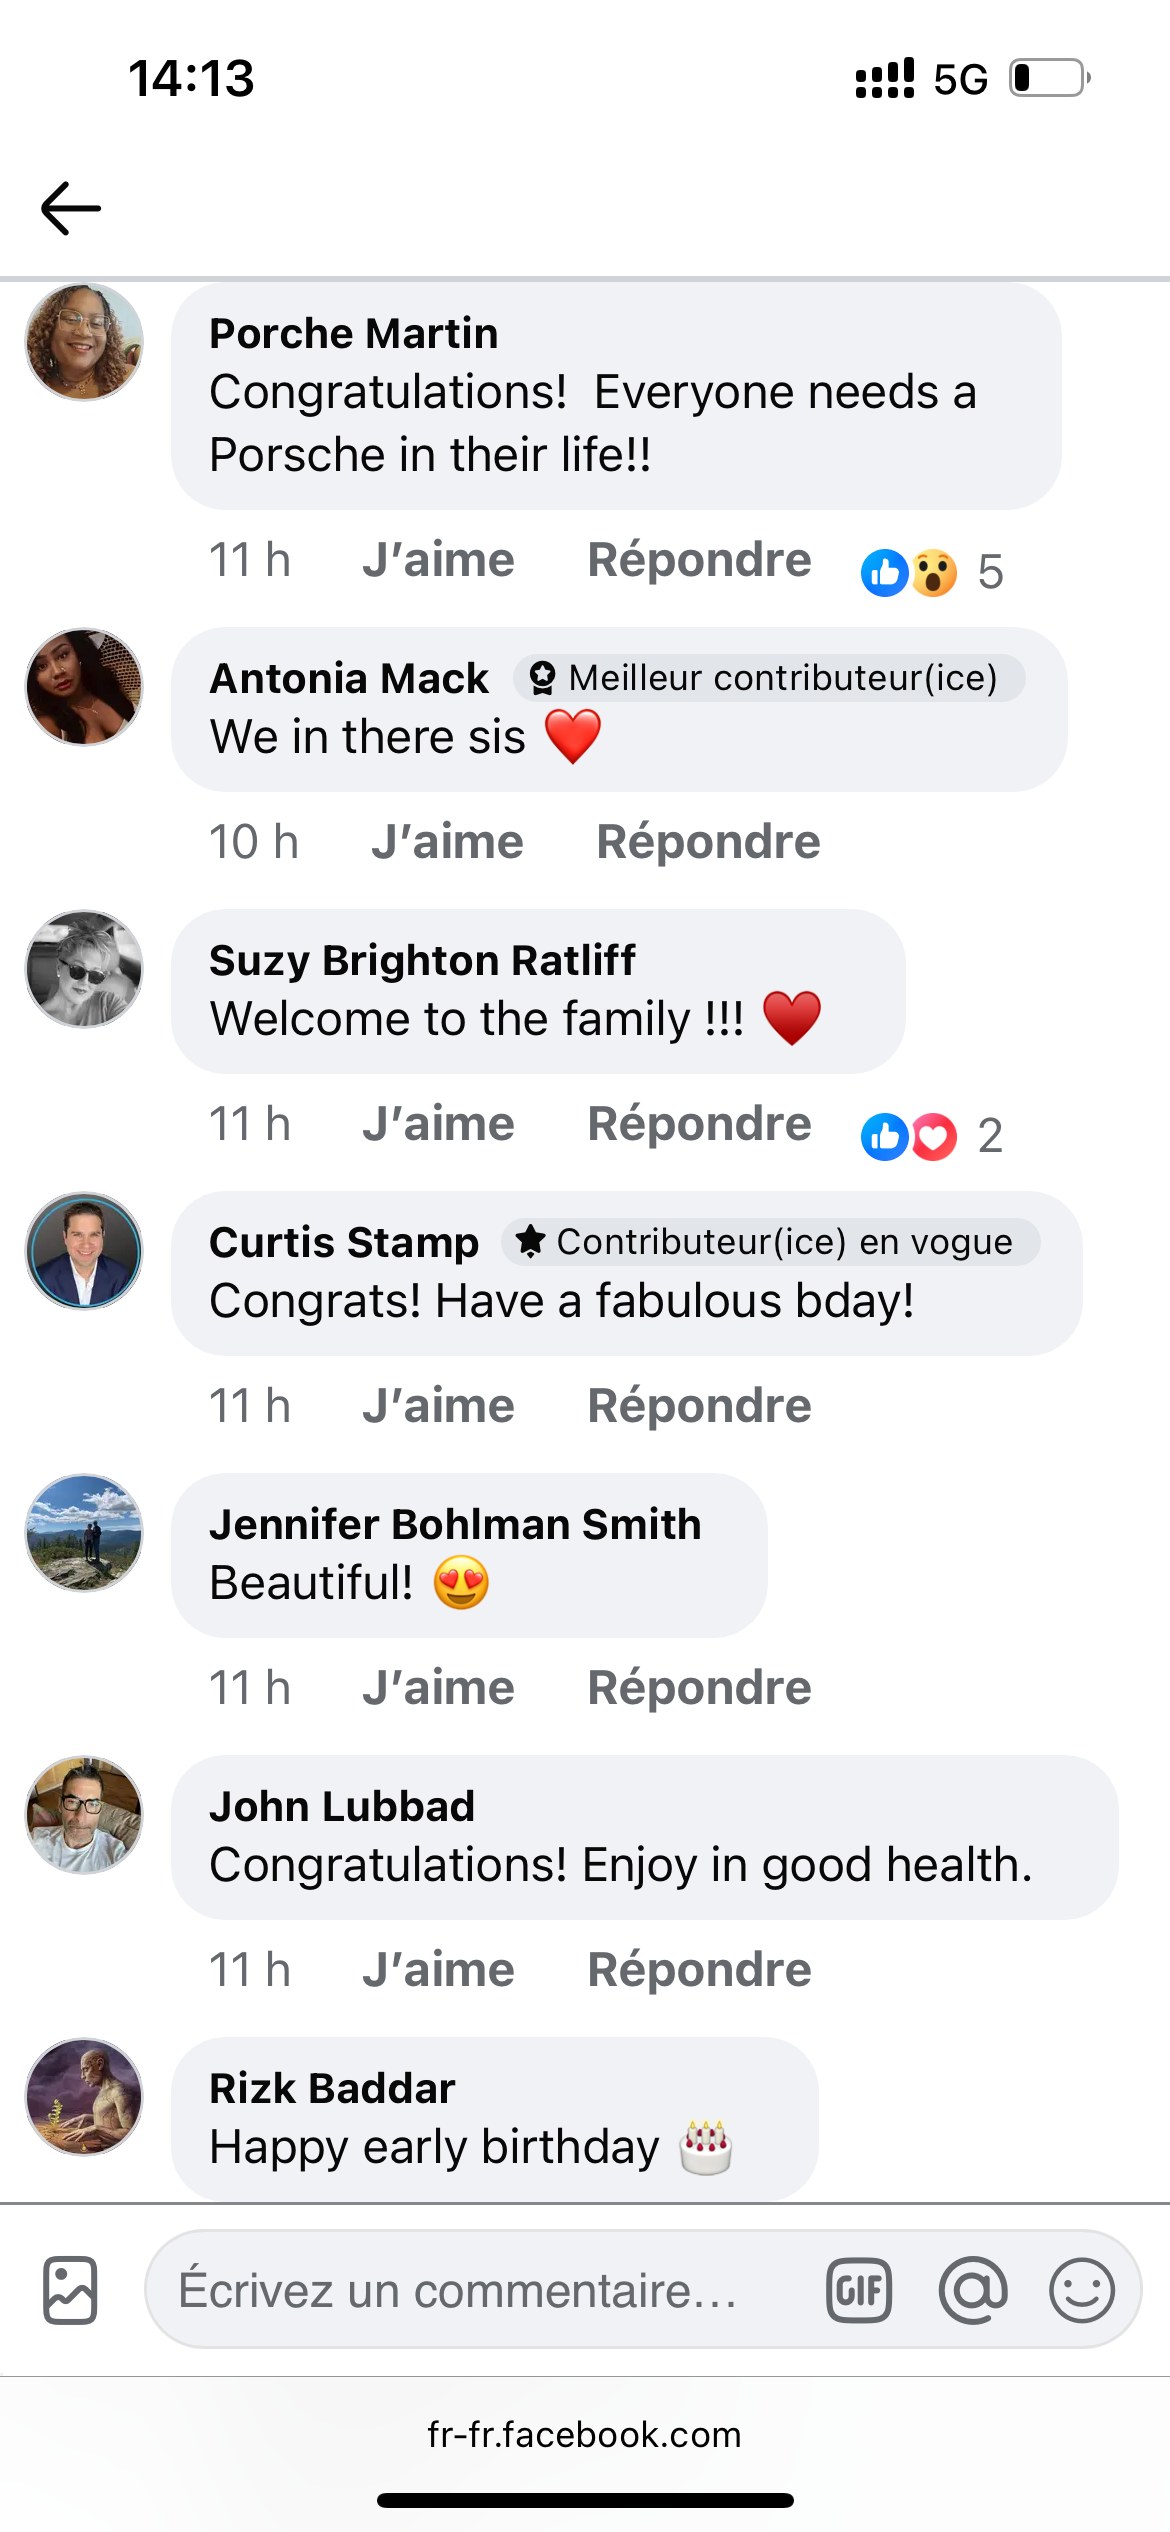
Task: Tap the fr-fr.facebook.com address bar
Action: point(584,2434)
